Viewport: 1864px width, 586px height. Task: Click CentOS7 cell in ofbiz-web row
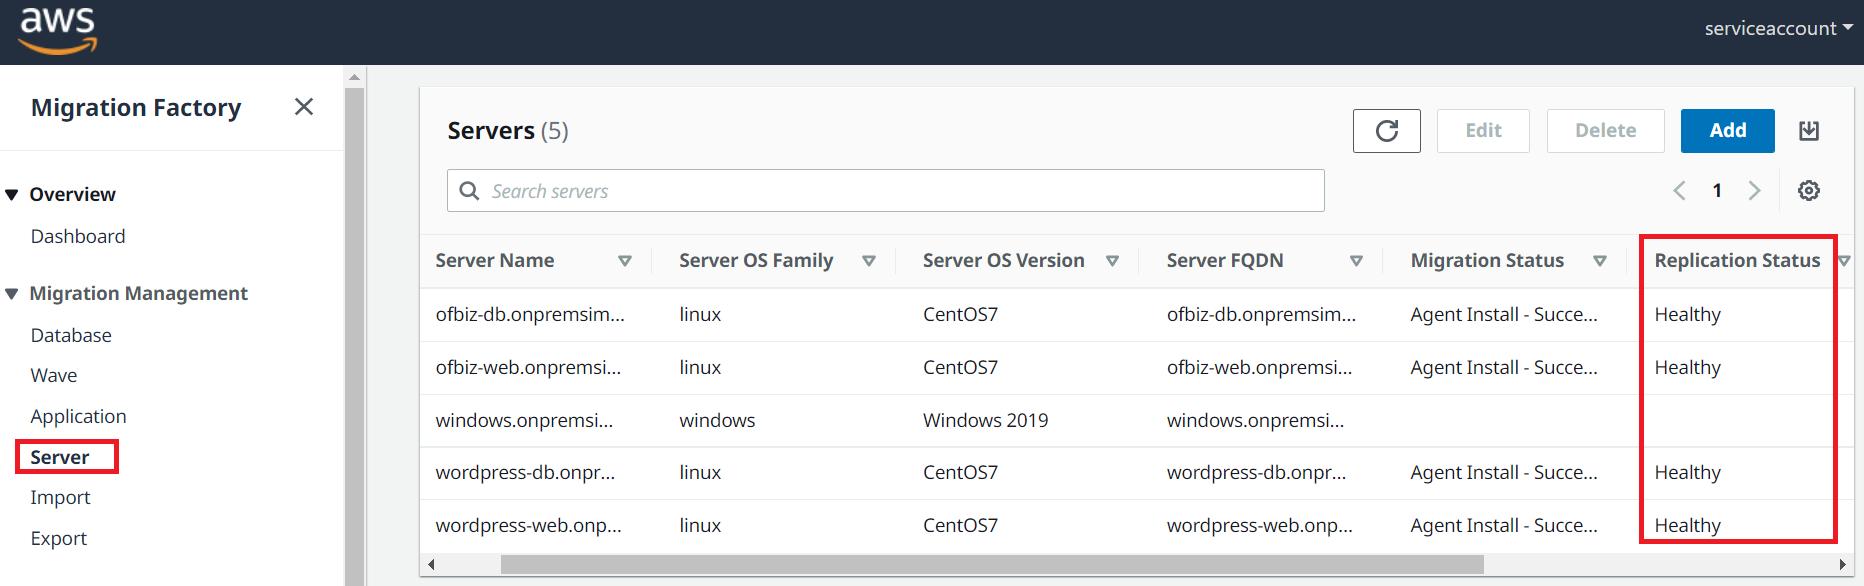click(x=960, y=367)
